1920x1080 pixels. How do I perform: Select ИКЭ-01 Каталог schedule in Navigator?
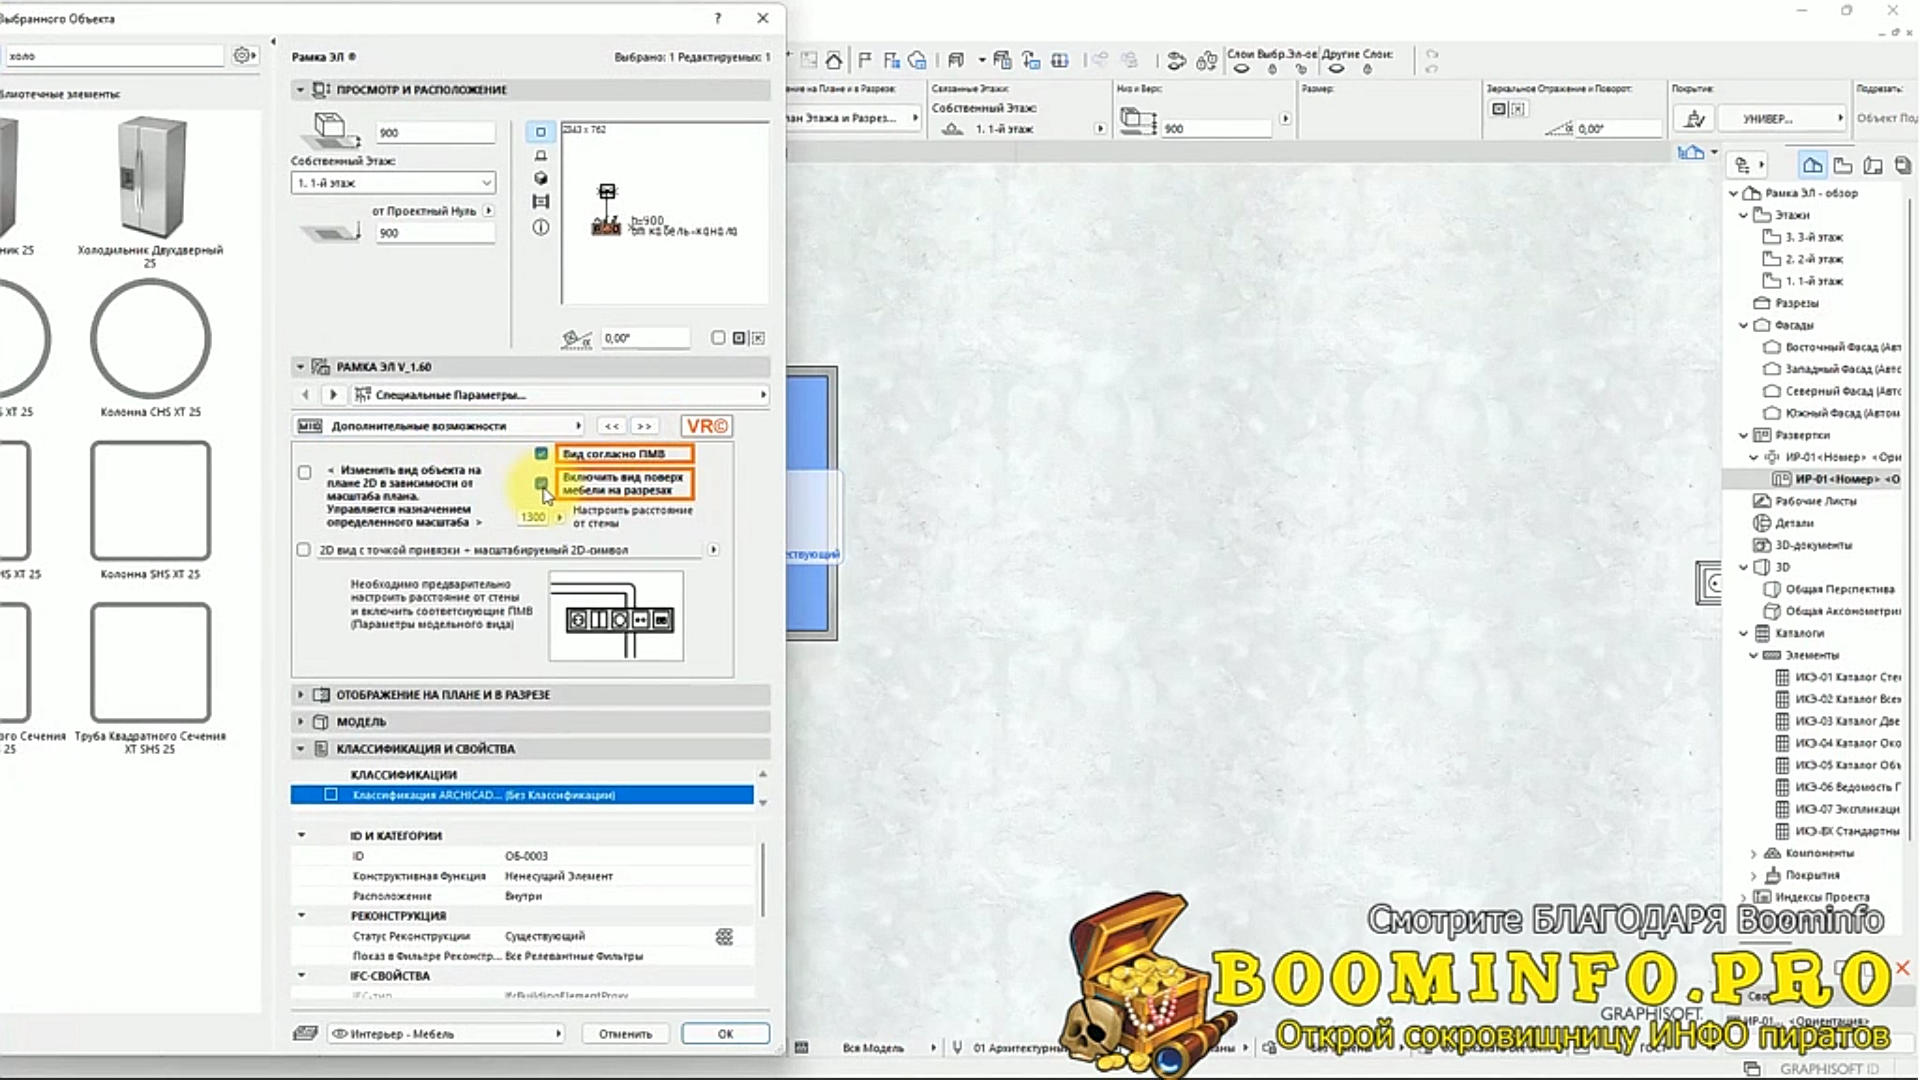1838,677
